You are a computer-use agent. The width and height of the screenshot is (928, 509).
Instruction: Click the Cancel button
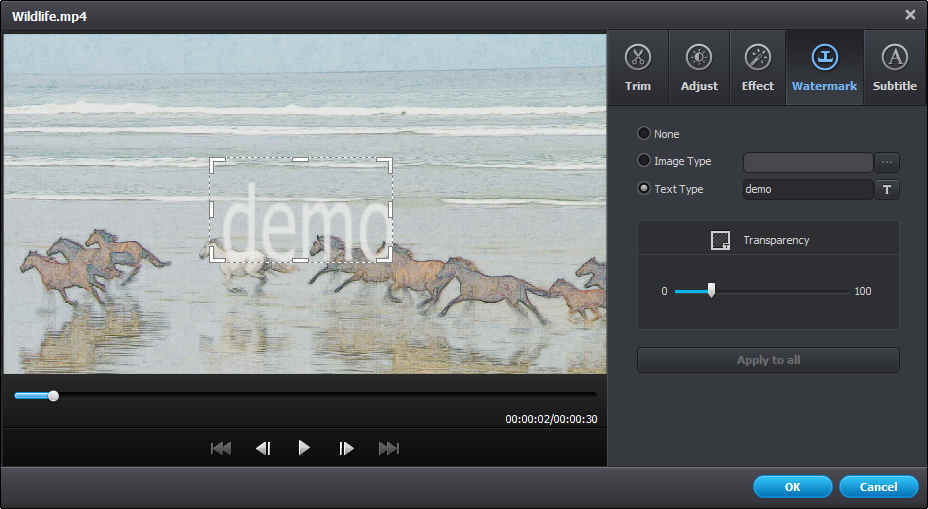(878, 487)
